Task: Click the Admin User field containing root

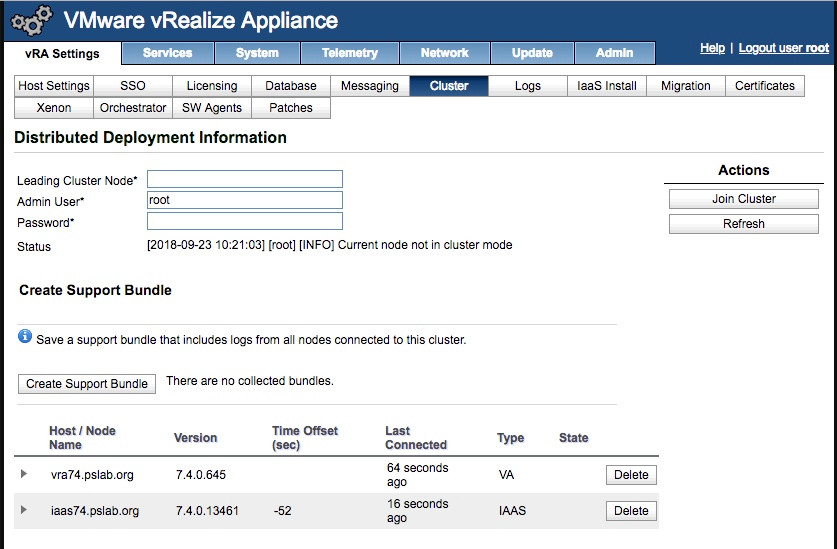Action: (x=245, y=200)
